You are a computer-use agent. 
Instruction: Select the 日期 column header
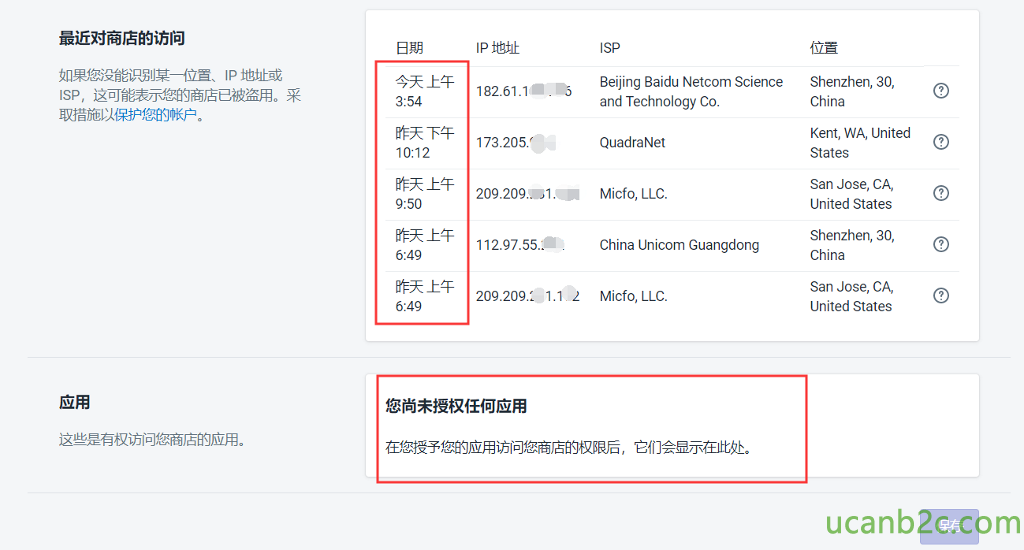point(409,48)
